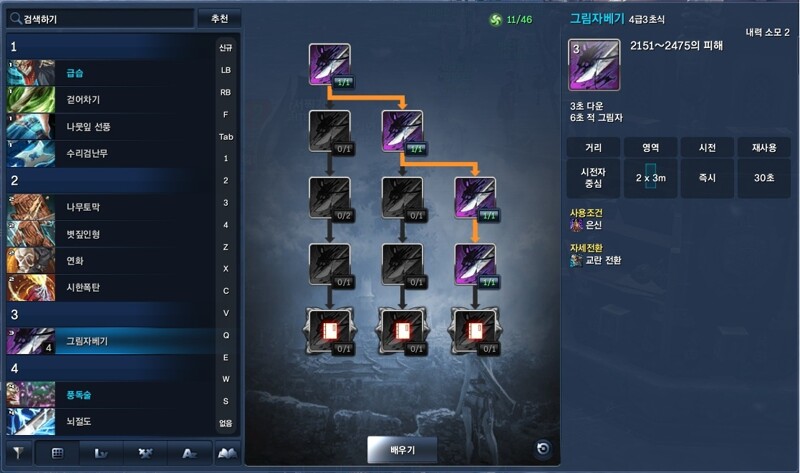Click the locked 0/2 skill tree node
The image size is (800, 473).
330,198
